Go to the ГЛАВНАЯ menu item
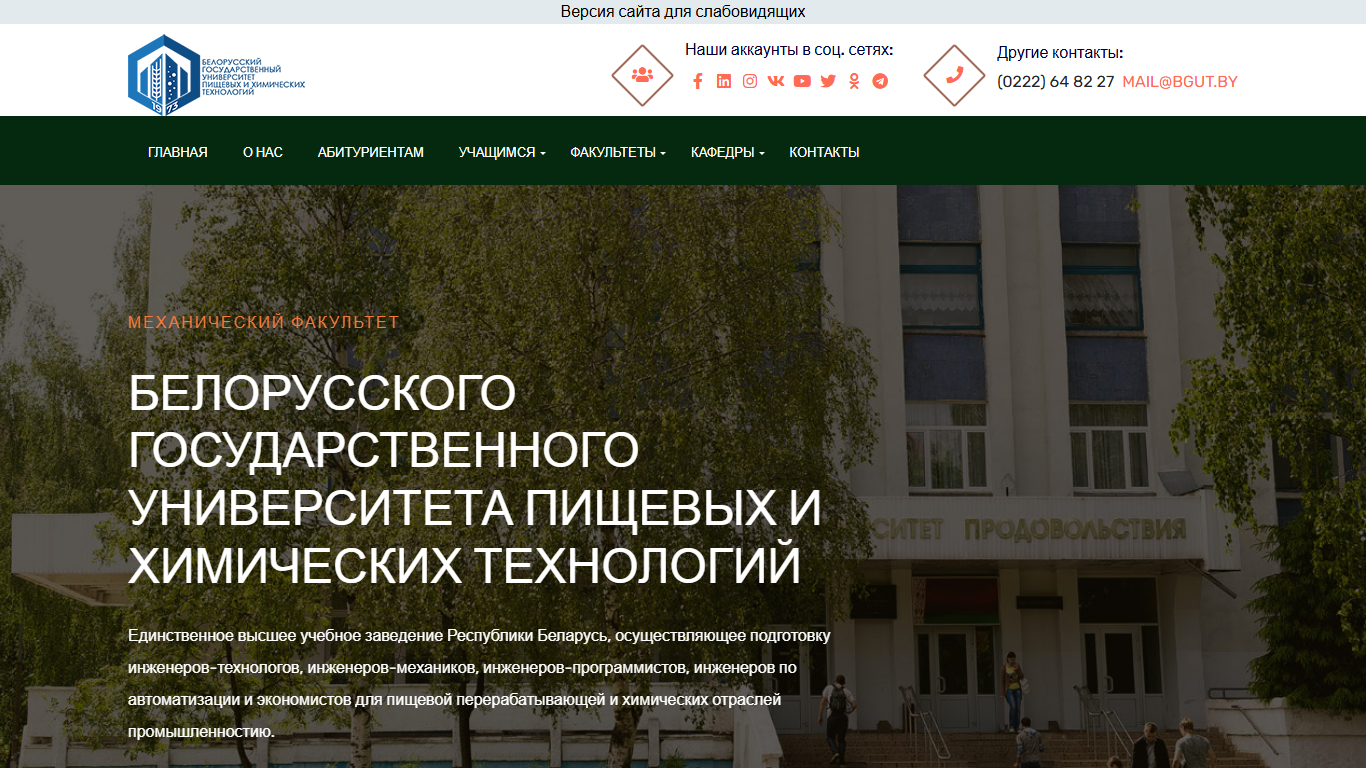 pyautogui.click(x=178, y=153)
